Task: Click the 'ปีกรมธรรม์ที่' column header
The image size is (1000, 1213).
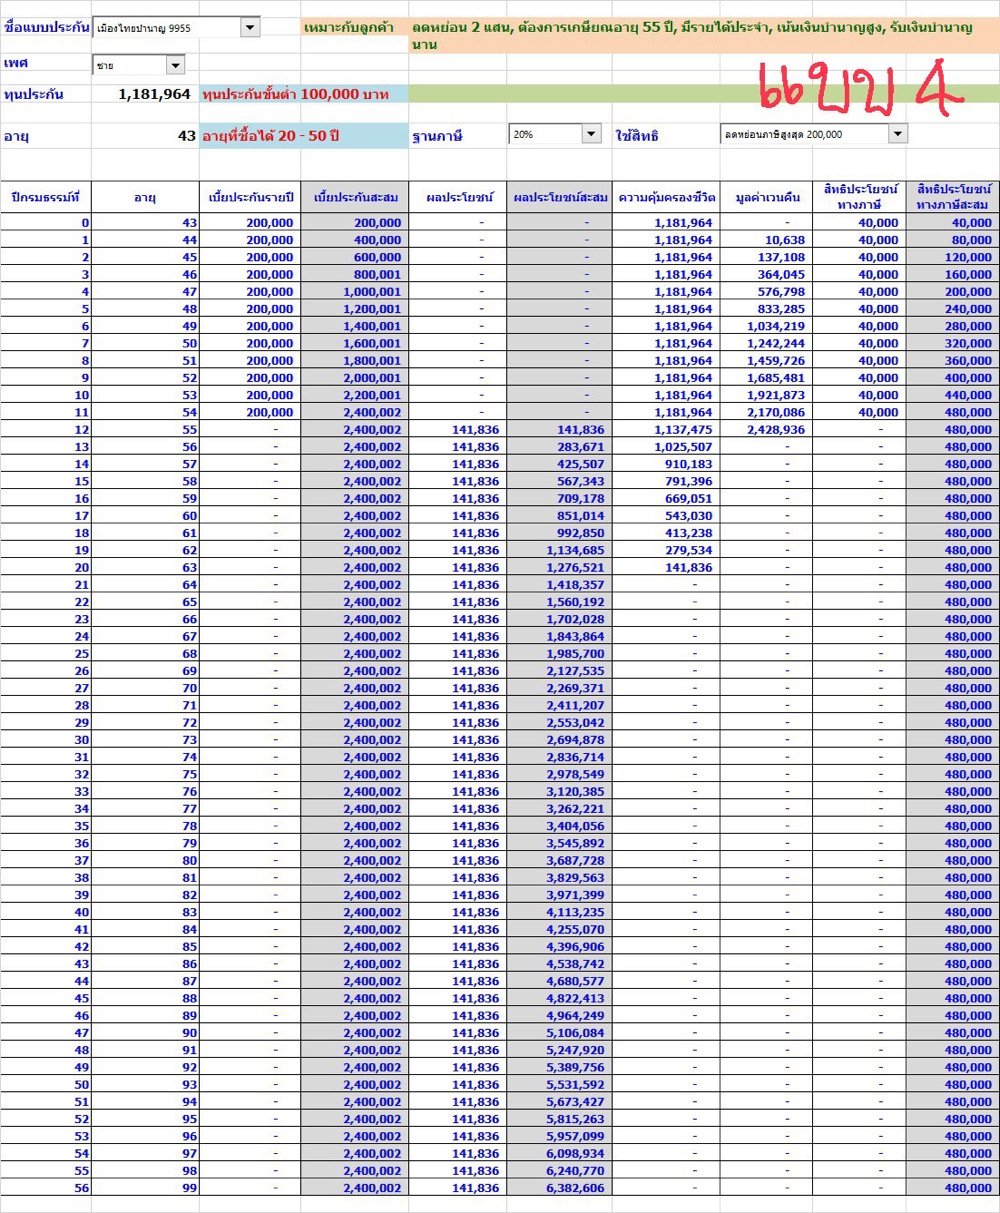Action: pyautogui.click(x=45, y=197)
